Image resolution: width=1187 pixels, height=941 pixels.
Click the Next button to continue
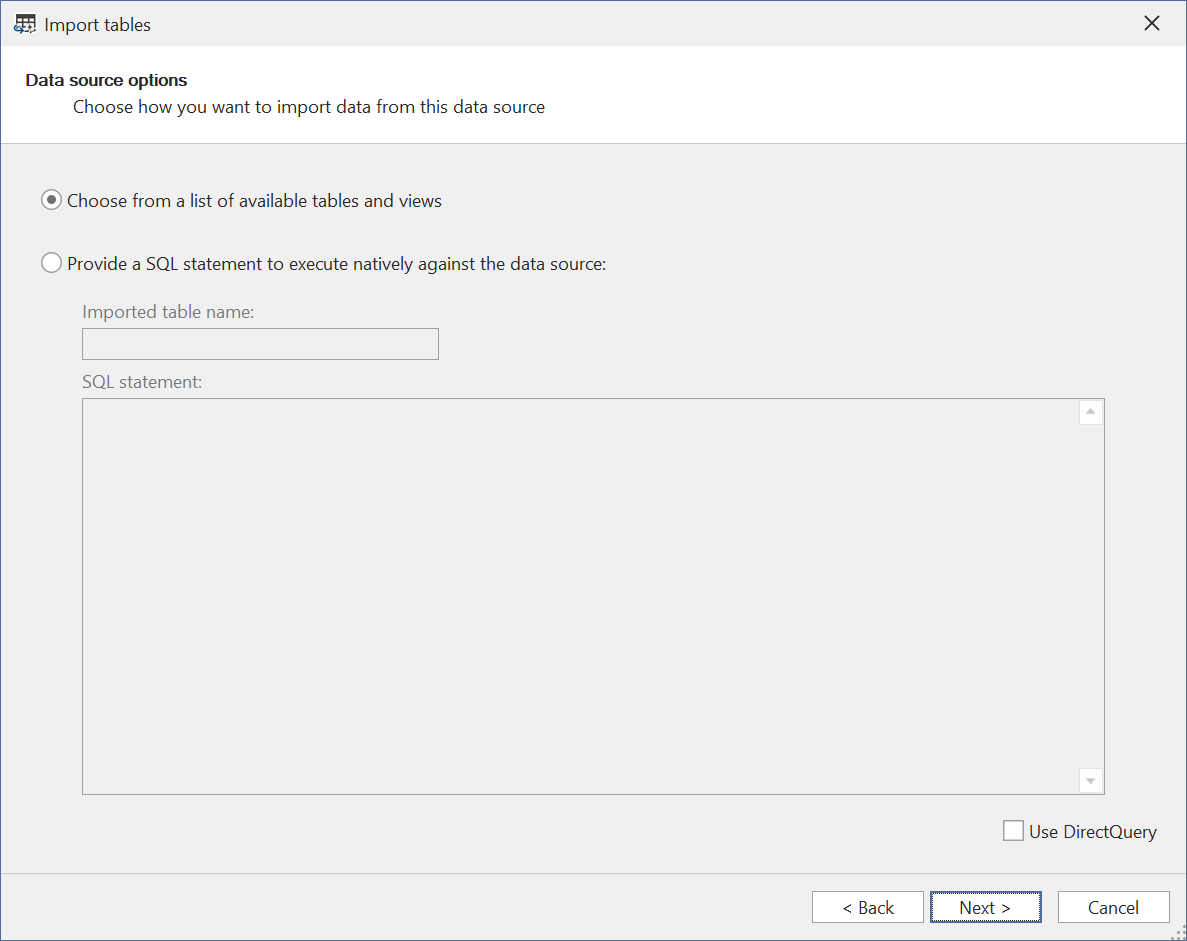pyautogui.click(x=985, y=907)
